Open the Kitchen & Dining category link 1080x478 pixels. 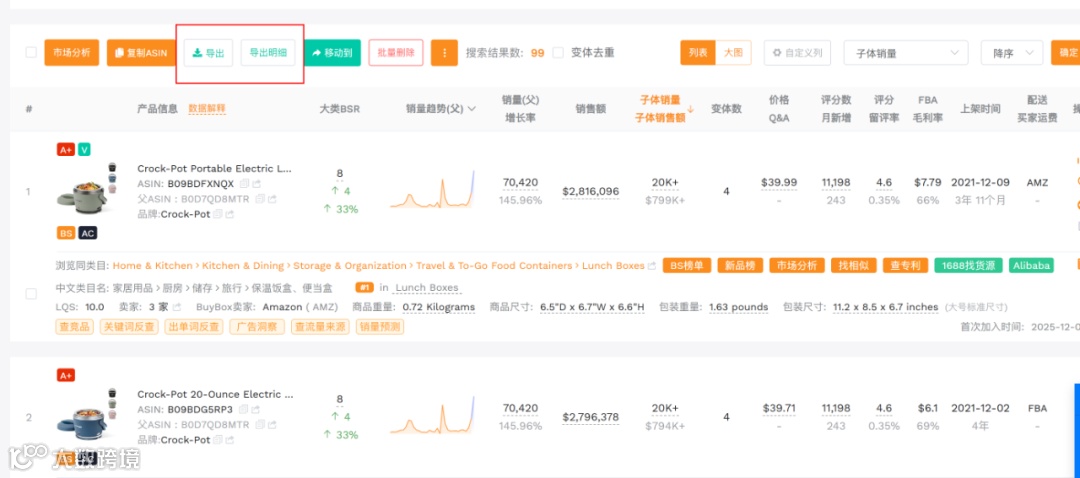pyautogui.click(x=243, y=266)
